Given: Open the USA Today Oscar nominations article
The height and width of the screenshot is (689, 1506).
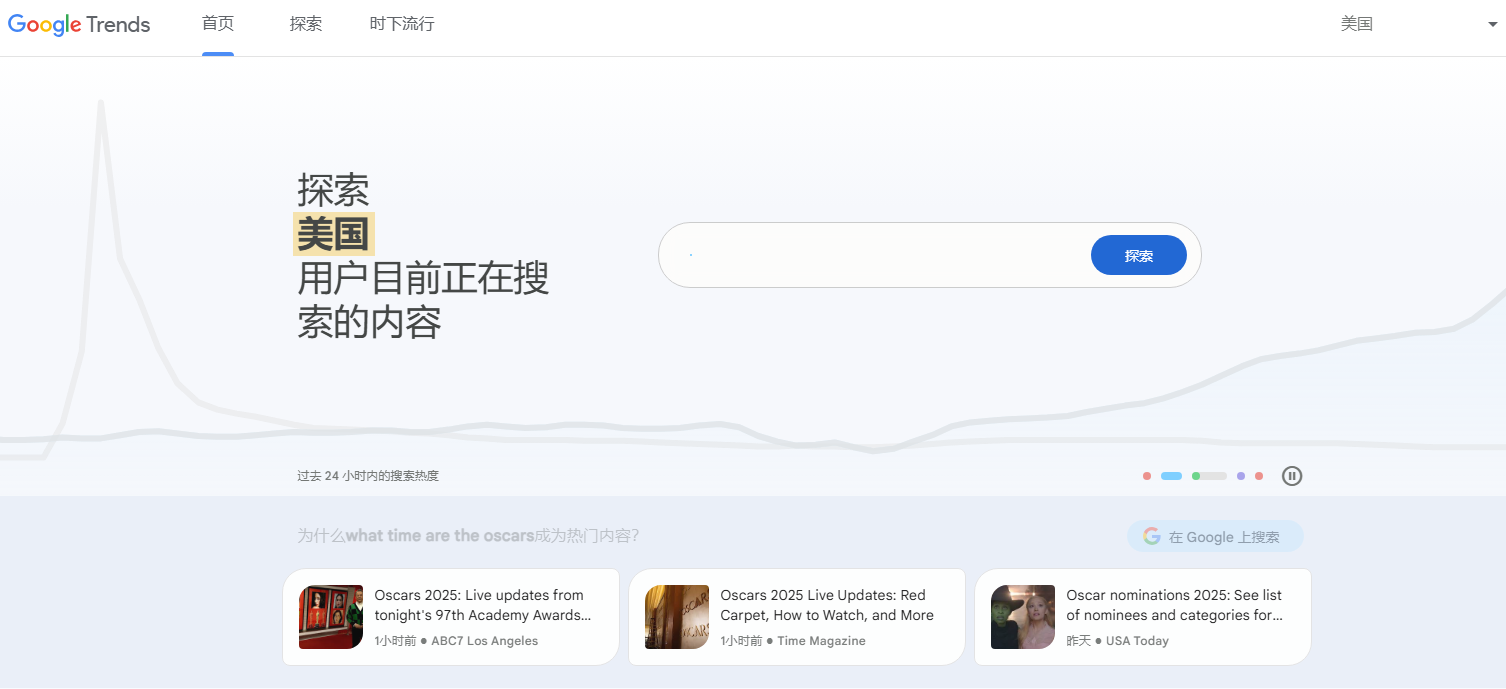Looking at the screenshot, I should [x=1143, y=616].
